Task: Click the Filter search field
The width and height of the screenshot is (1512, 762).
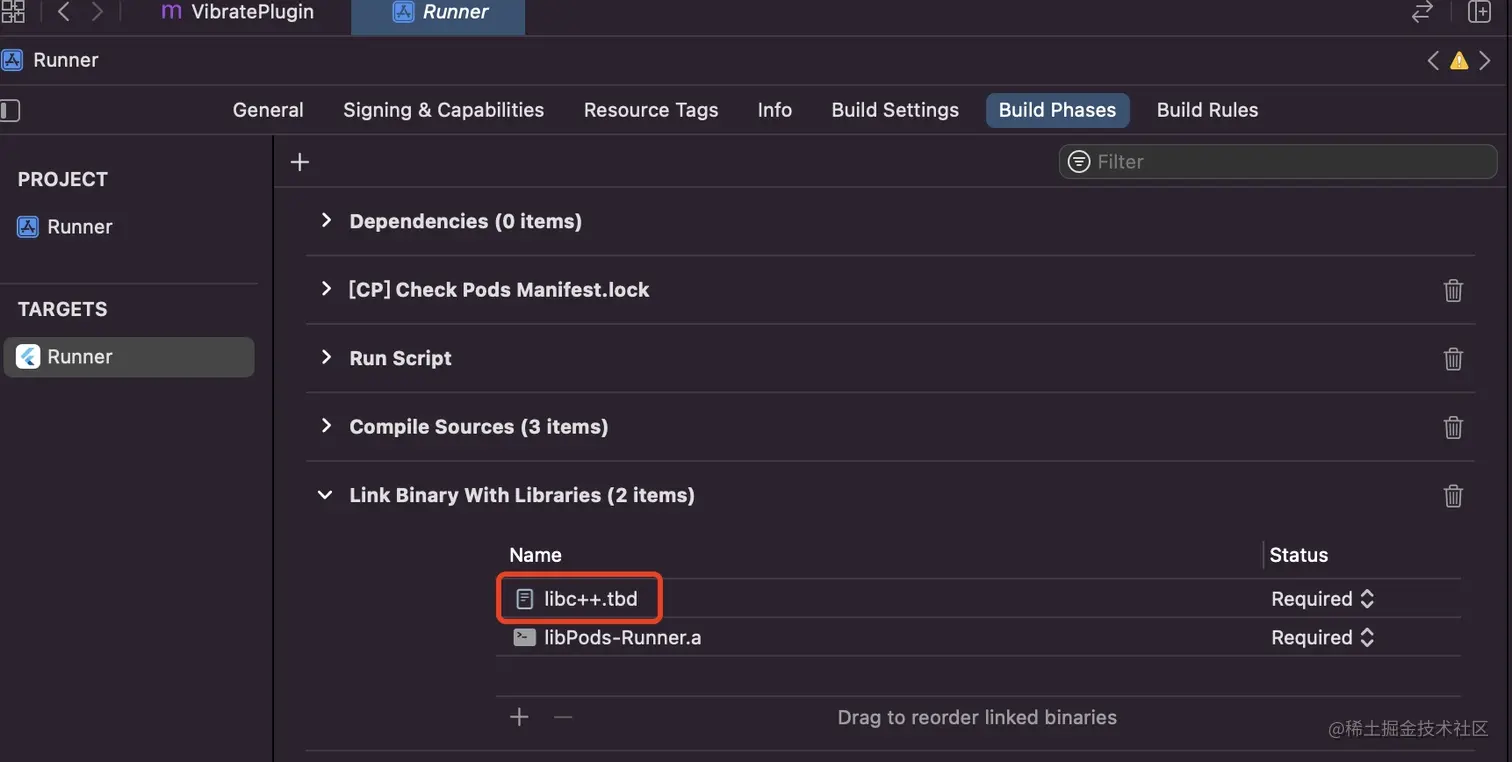Action: point(1278,162)
